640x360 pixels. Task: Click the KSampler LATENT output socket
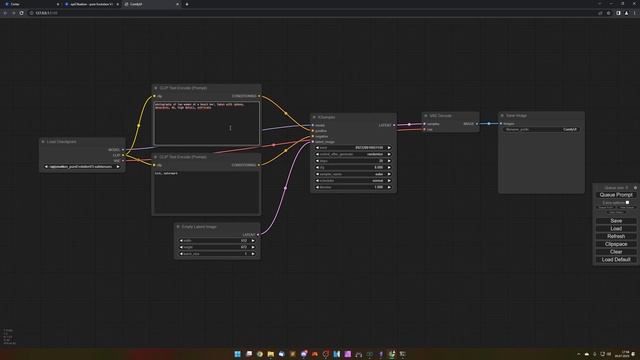(394, 125)
